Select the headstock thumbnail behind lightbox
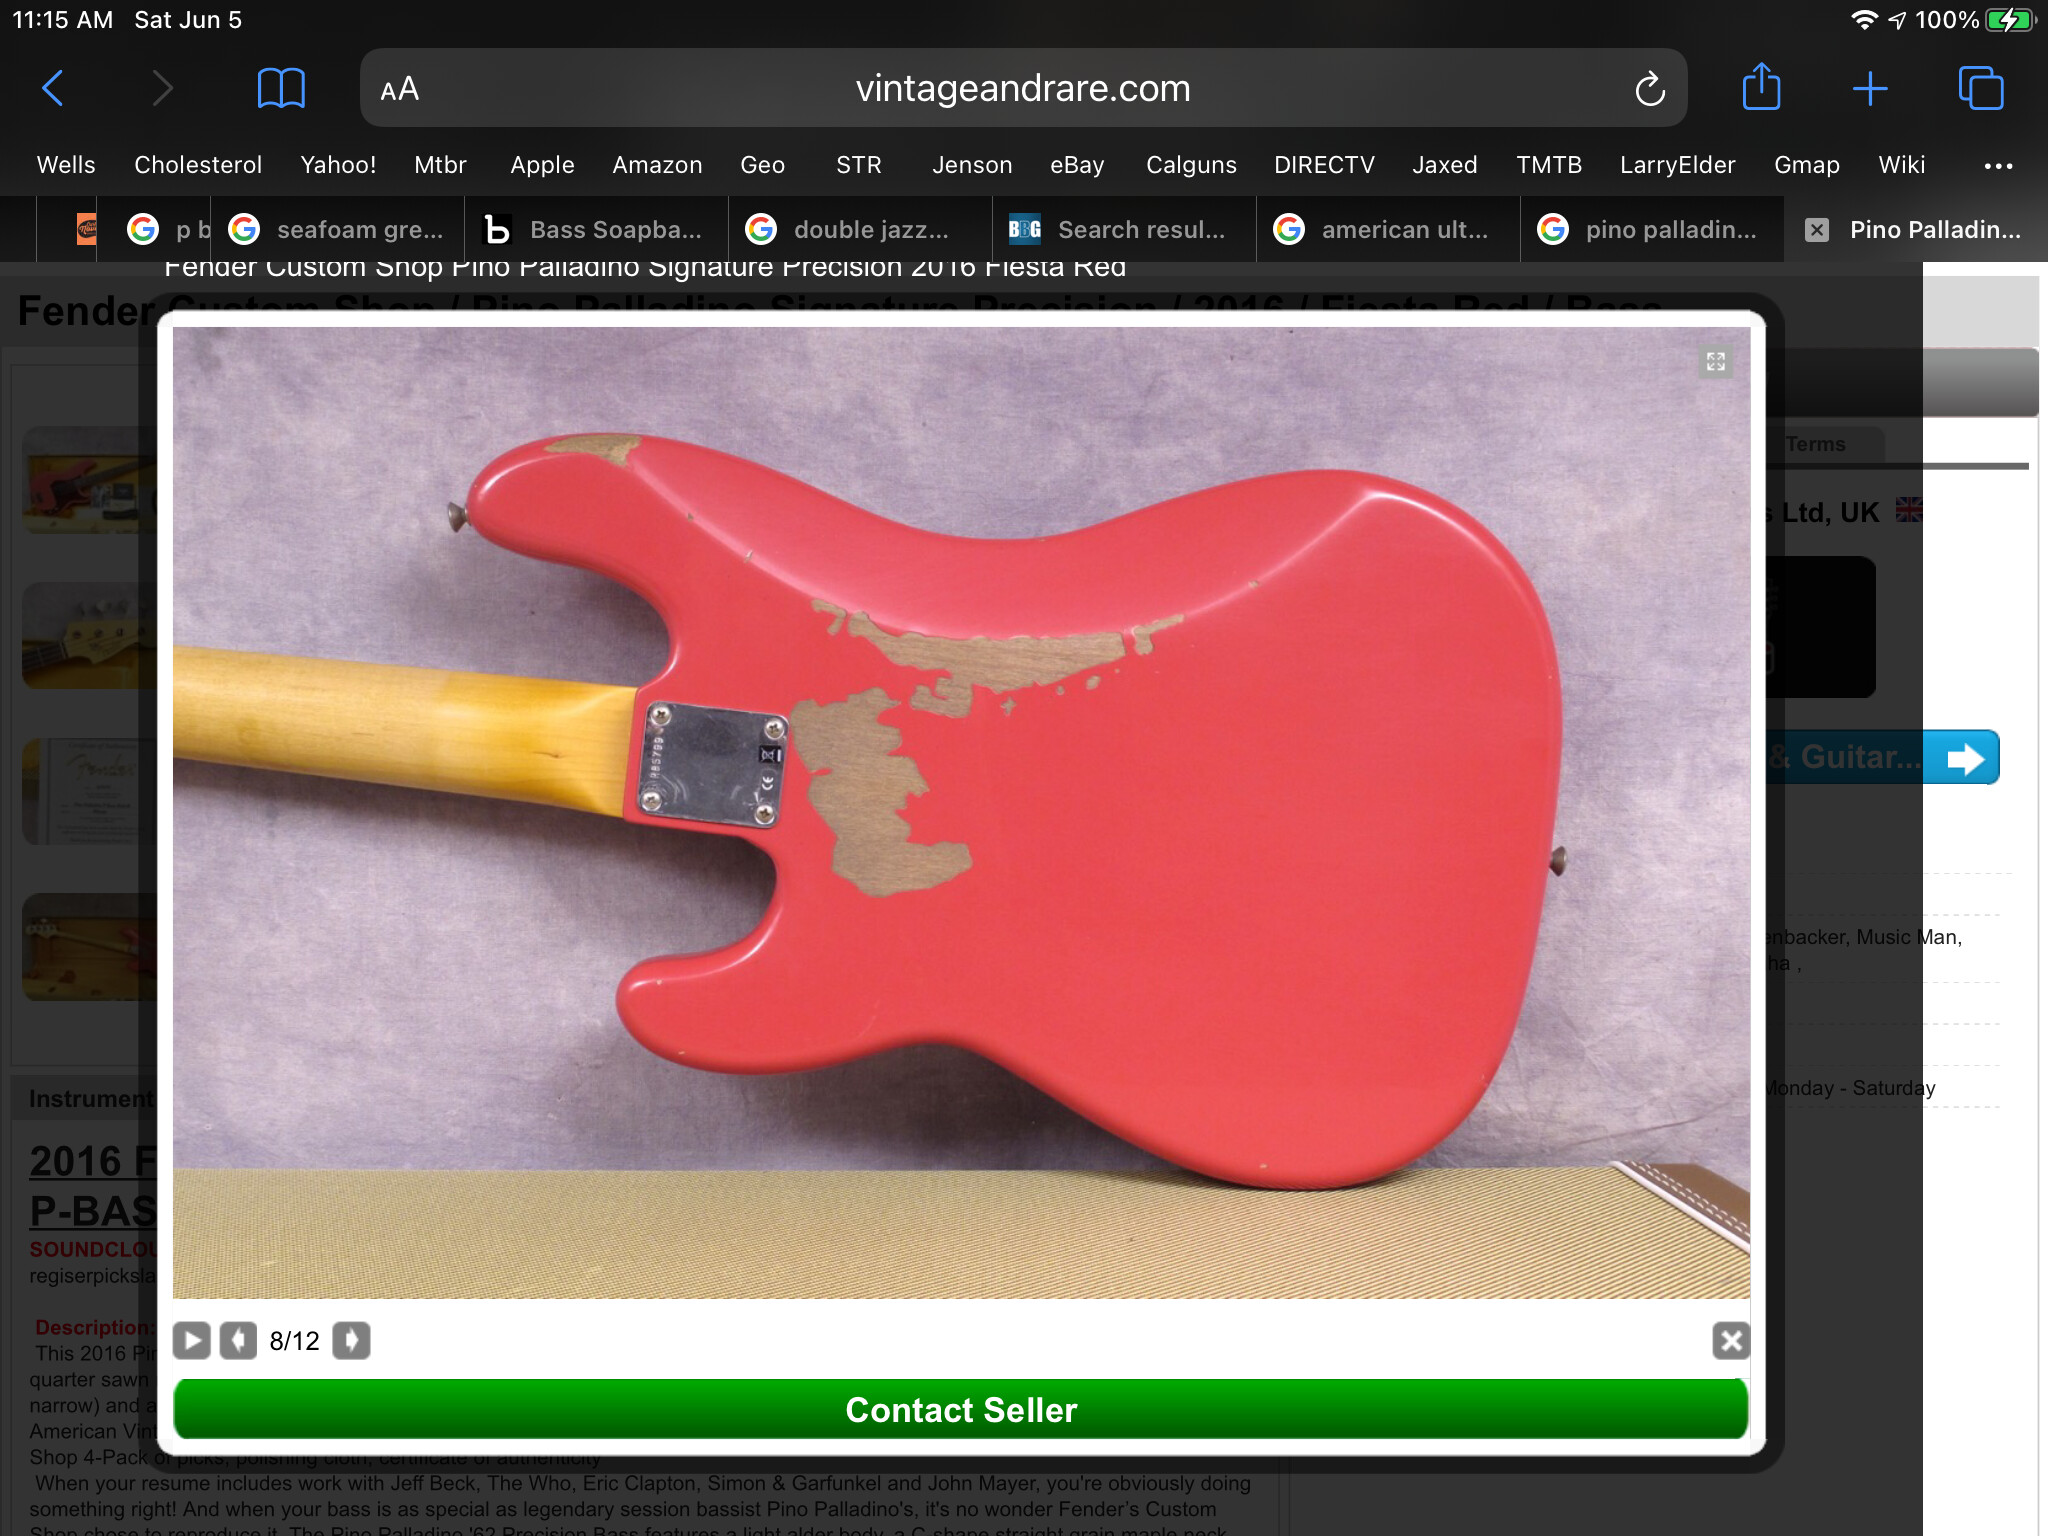The height and width of the screenshot is (1536, 2048). click(90, 636)
